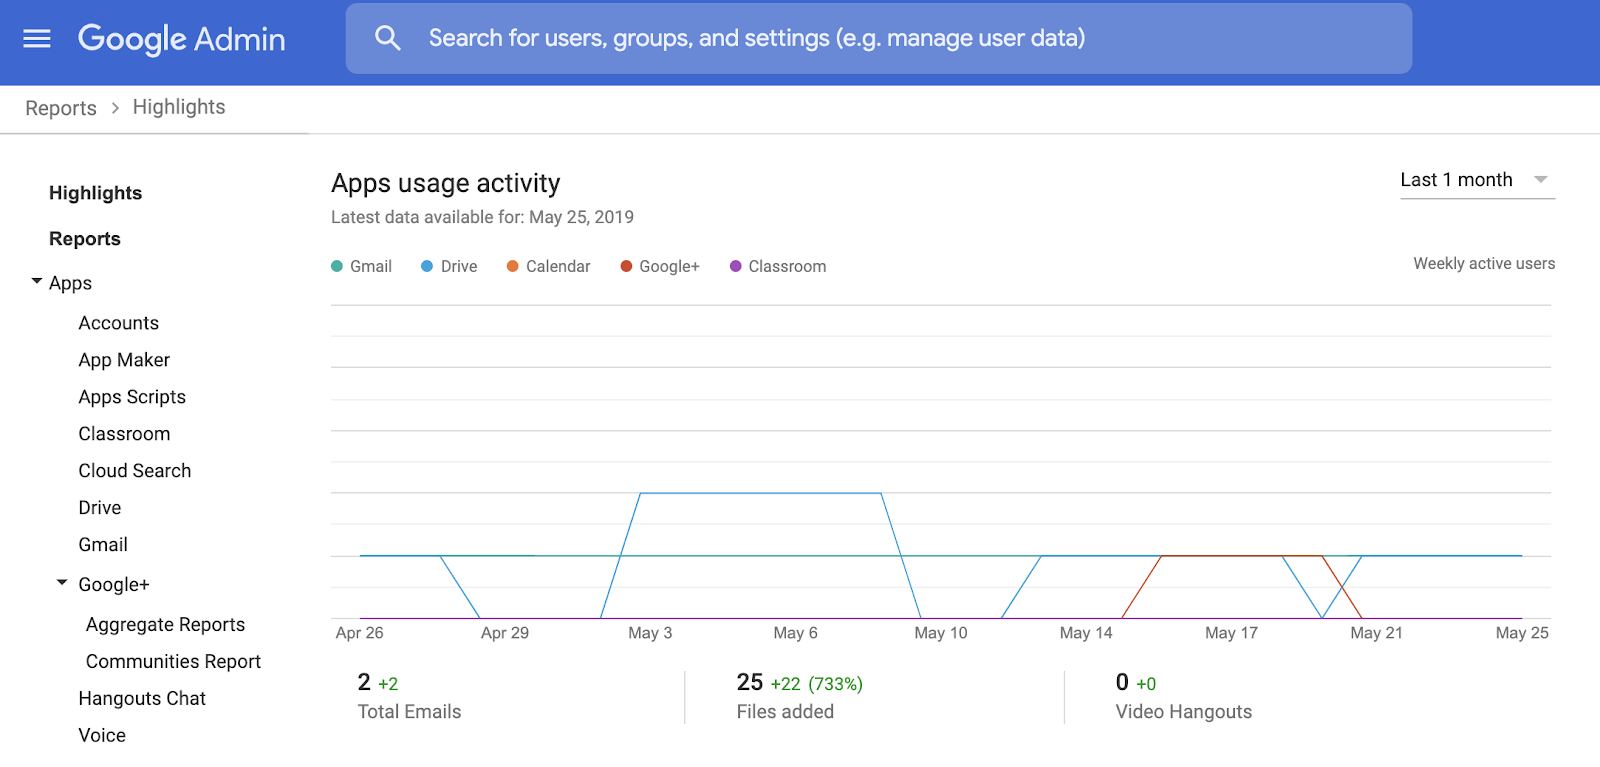Click the Weekly active users label
1600x767 pixels.
pyautogui.click(x=1484, y=264)
